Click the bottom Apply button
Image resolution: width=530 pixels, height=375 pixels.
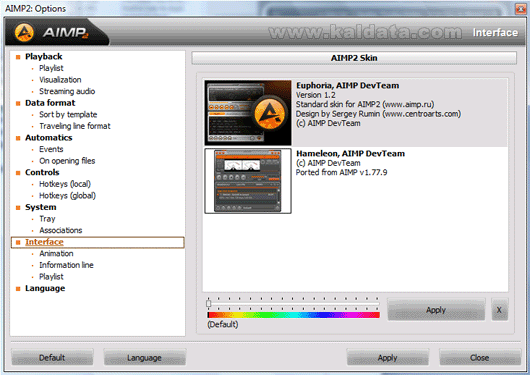(387, 357)
